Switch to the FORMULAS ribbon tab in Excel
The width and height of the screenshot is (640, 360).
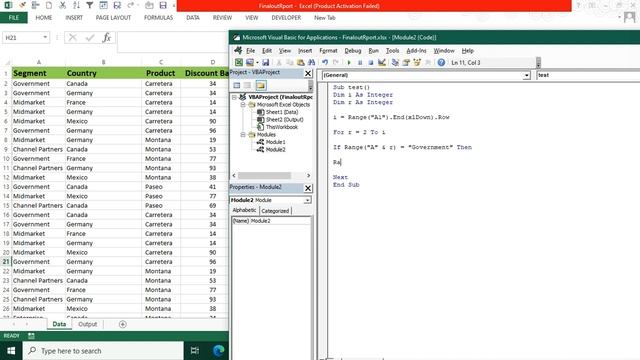pyautogui.click(x=158, y=18)
